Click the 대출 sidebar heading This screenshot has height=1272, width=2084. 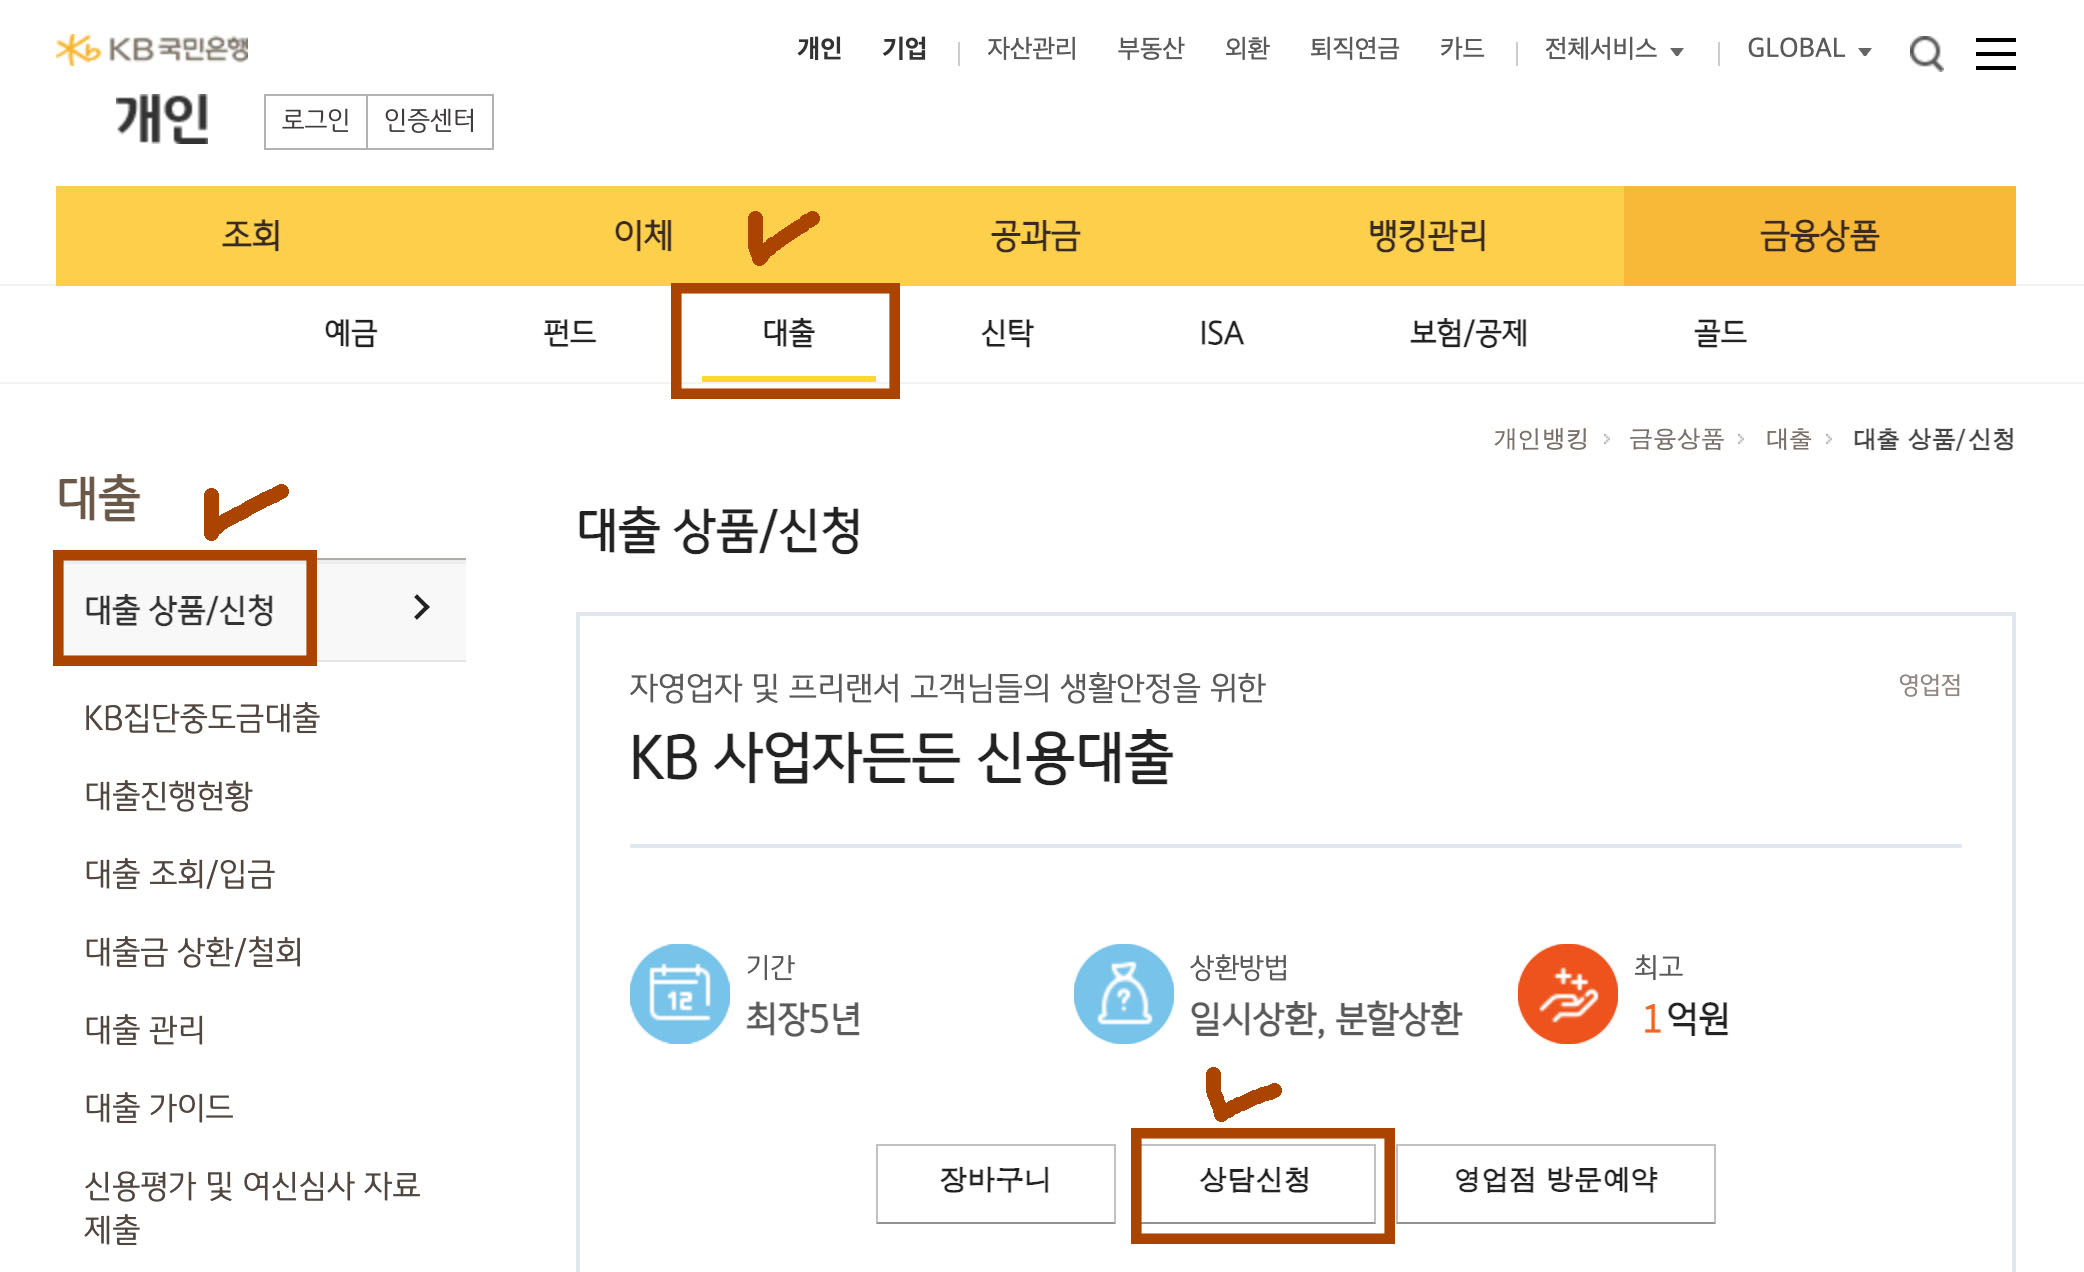pyautogui.click(x=99, y=498)
